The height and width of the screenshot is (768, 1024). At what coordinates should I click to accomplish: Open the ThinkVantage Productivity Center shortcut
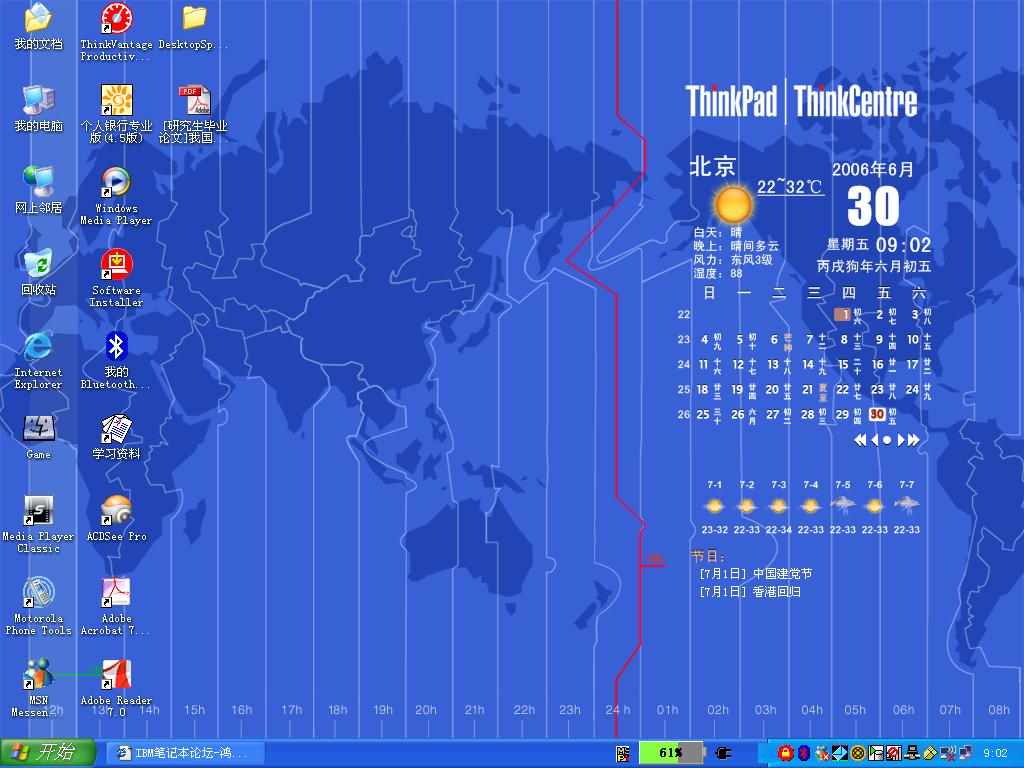(x=116, y=20)
